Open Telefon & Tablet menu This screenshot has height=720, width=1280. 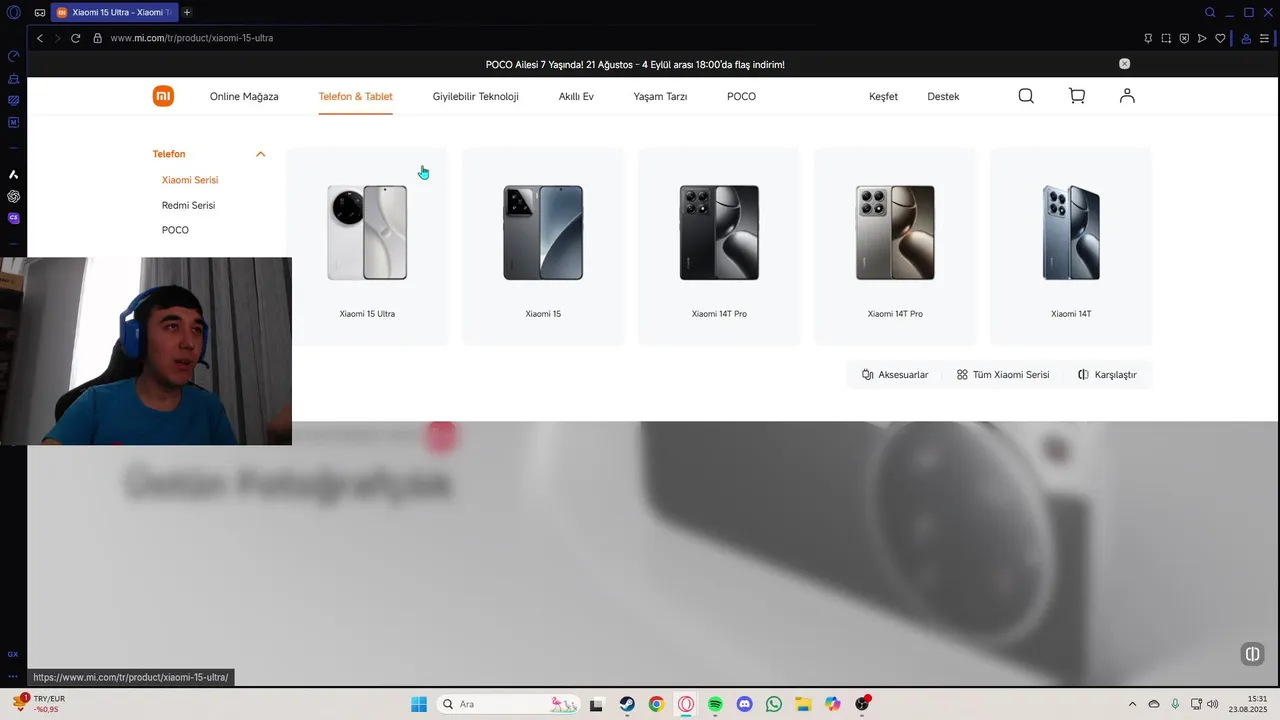355,97
